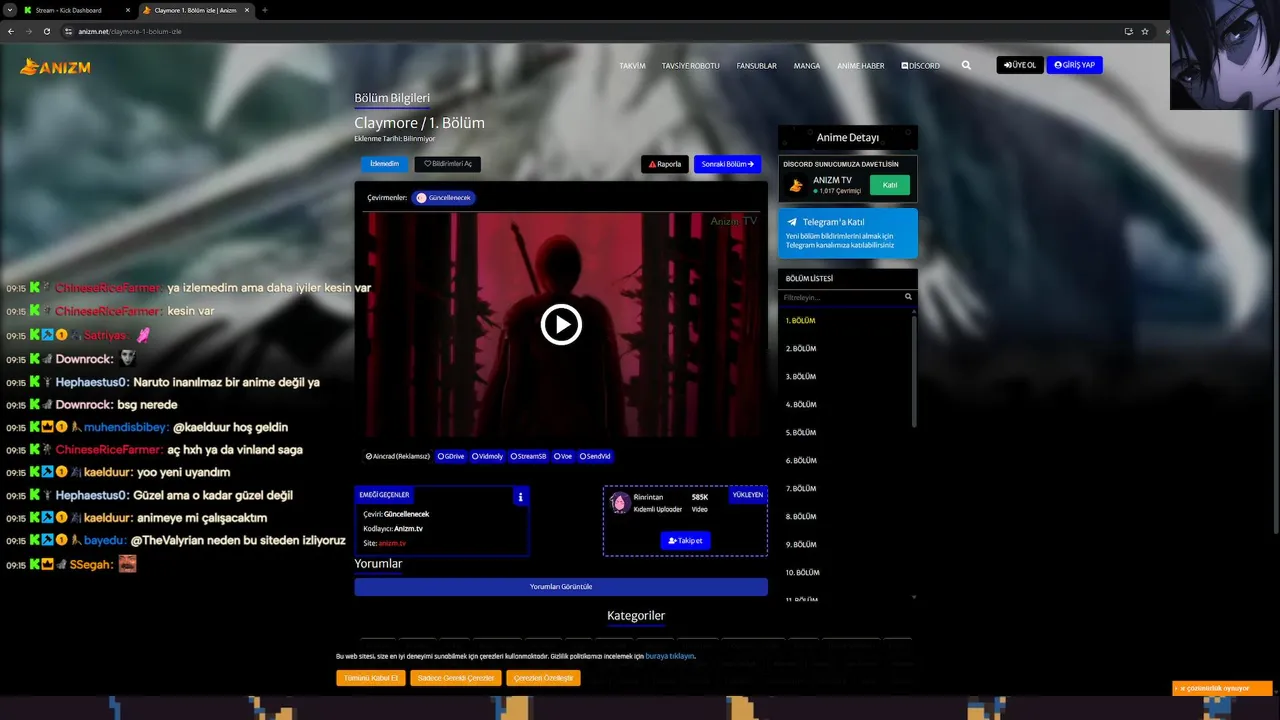The image size is (1280, 720).
Task: Play the Claymore episode video
Action: (x=561, y=324)
